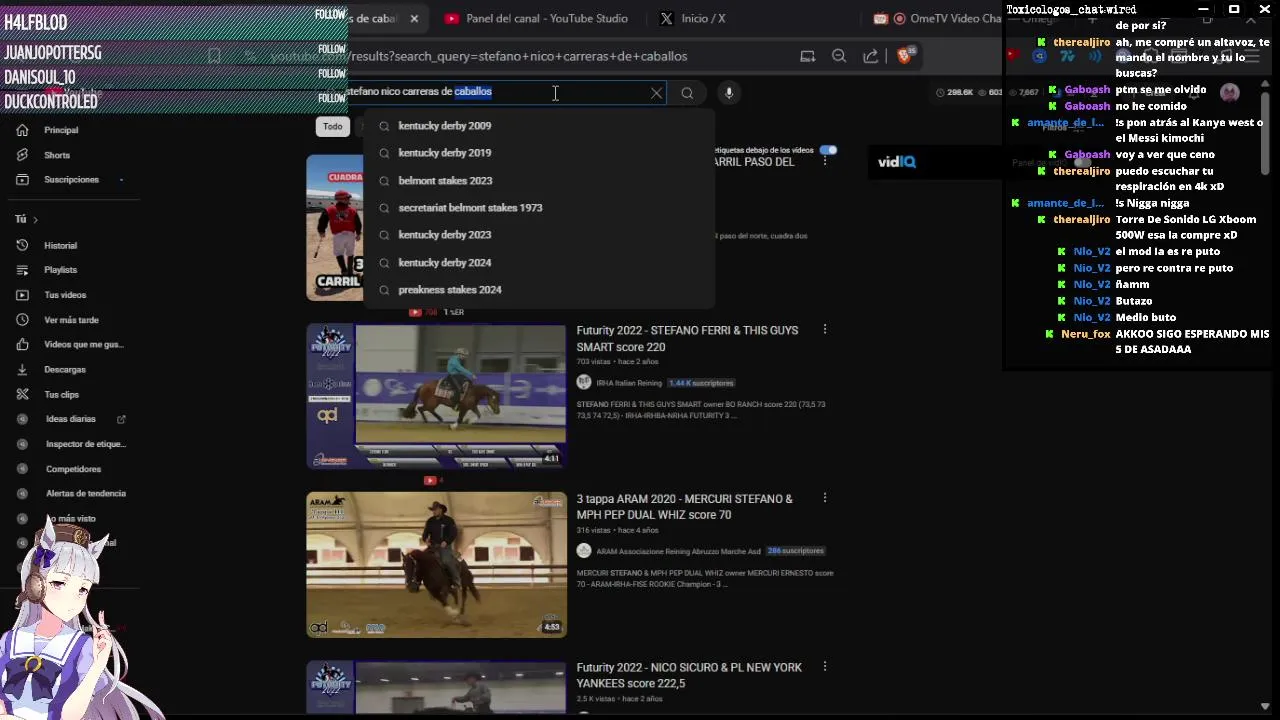Close the first YouTube browser tab

(x=414, y=18)
